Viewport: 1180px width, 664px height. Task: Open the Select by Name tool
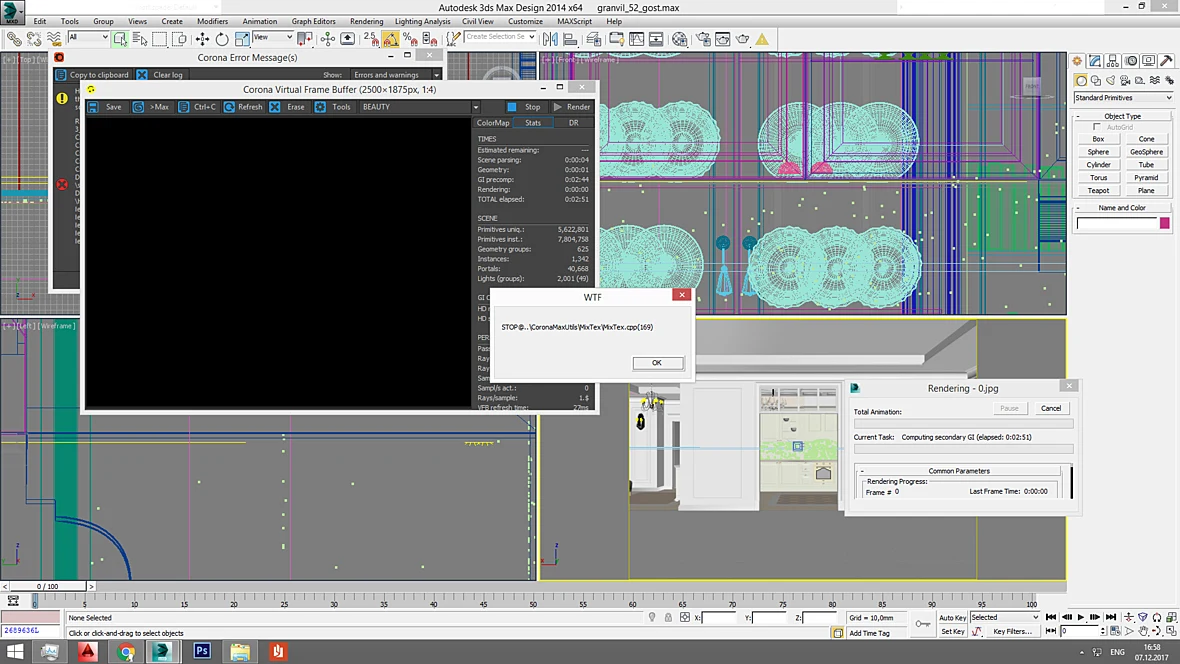pyautogui.click(x=140, y=38)
